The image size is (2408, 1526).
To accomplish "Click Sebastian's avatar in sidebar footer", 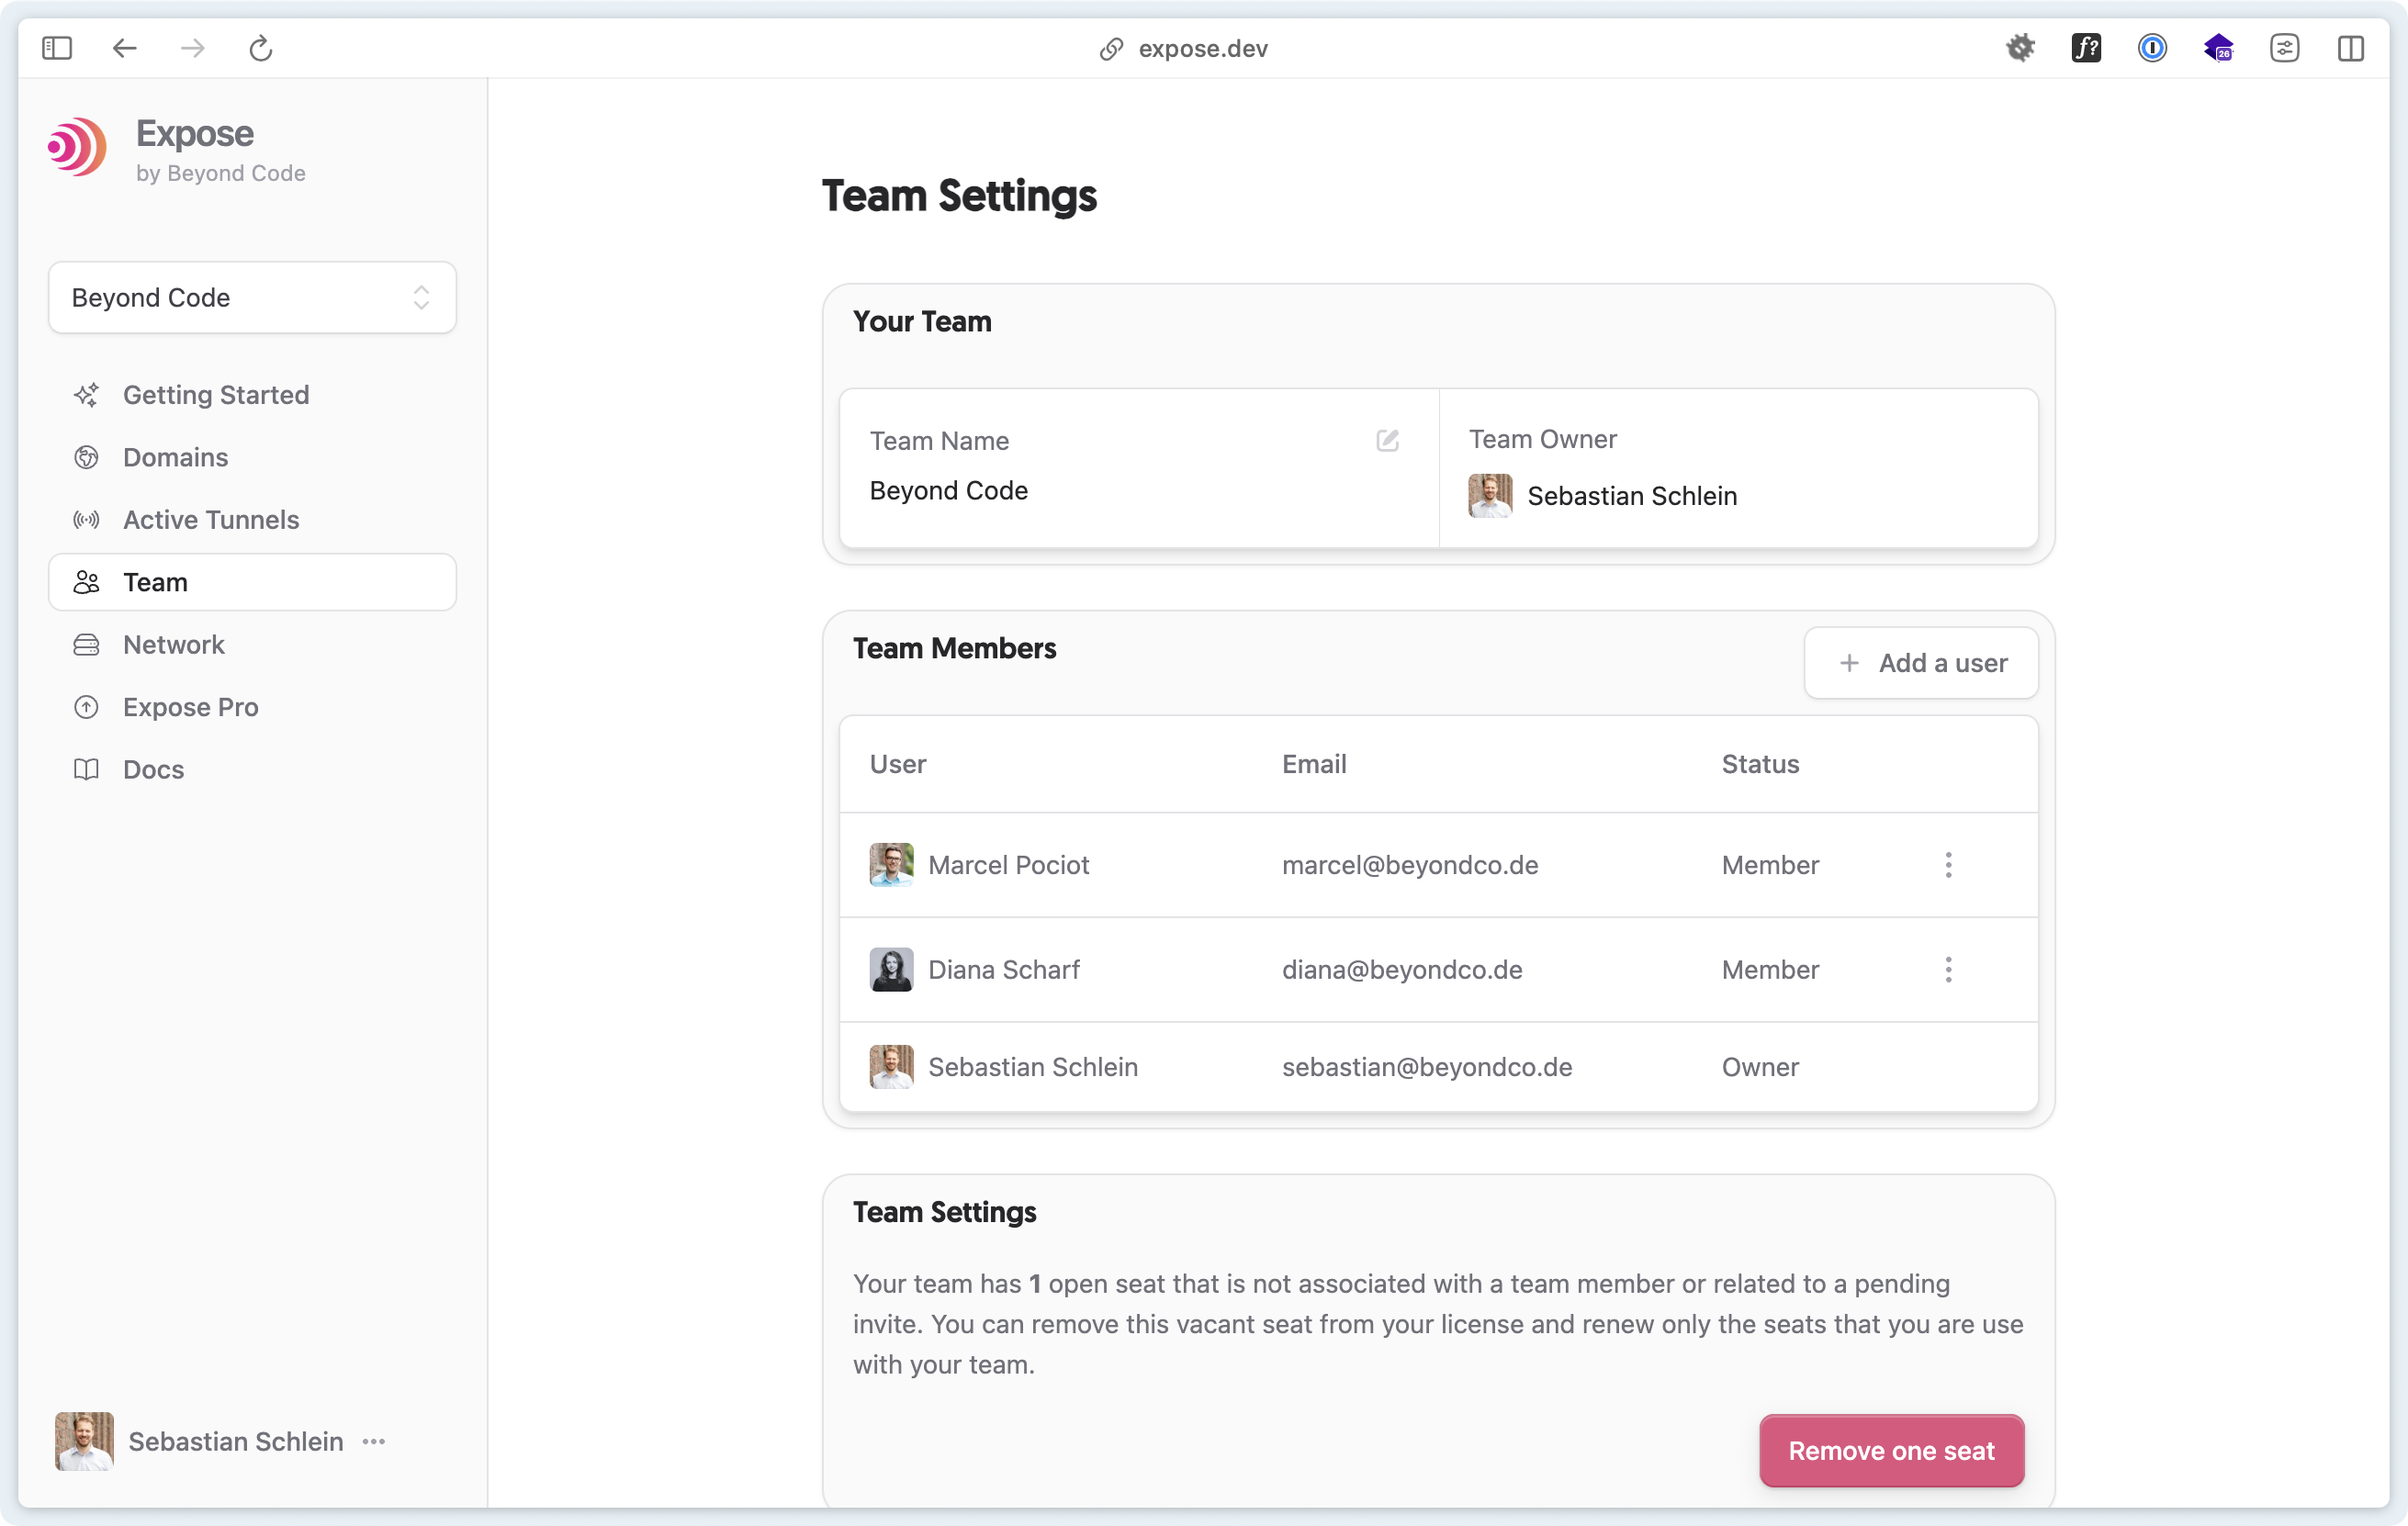I will click(x=84, y=1441).
